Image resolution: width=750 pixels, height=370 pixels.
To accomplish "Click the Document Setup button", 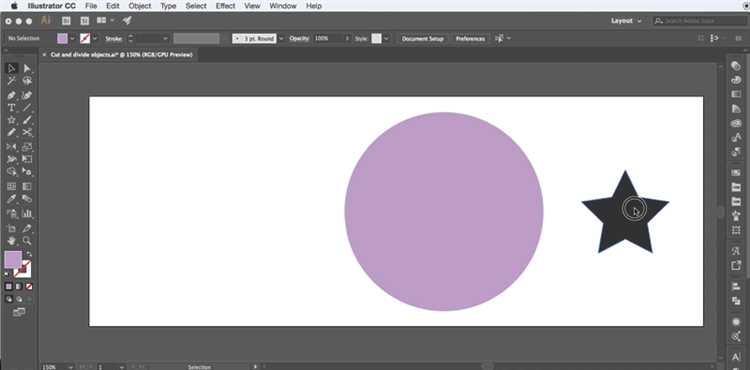I will 423,39.
